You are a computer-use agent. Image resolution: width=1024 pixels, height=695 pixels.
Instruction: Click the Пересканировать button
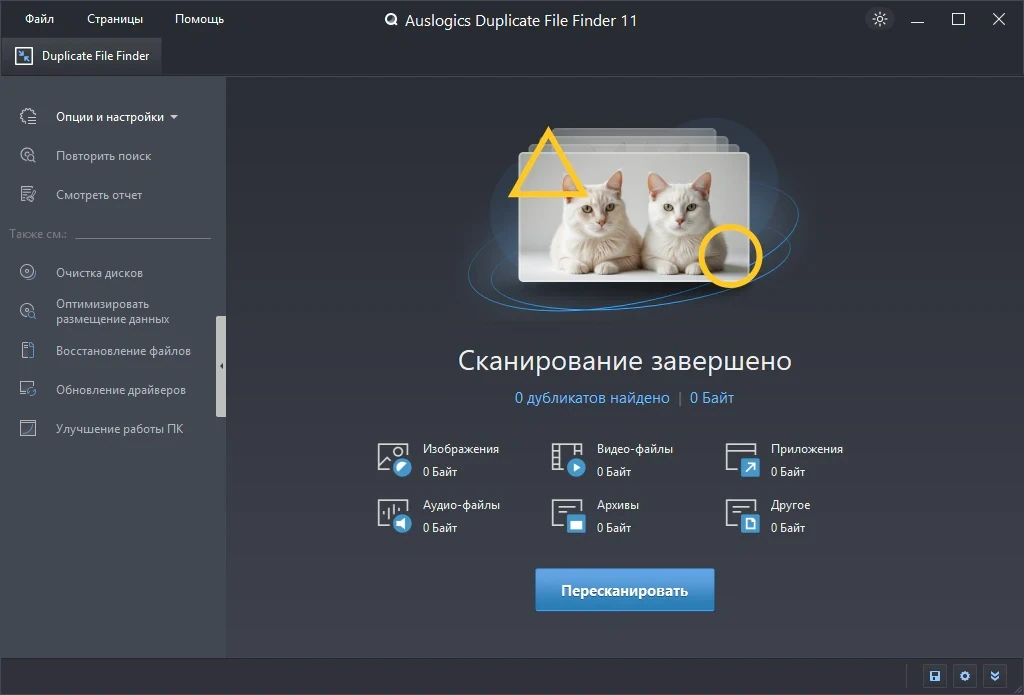pyautogui.click(x=624, y=590)
